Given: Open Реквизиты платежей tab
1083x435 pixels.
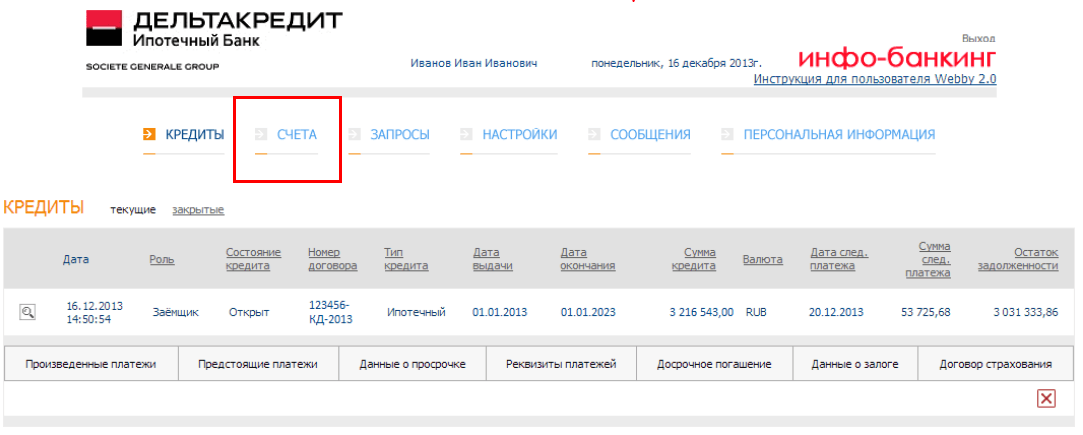Looking at the screenshot, I should point(561,364).
